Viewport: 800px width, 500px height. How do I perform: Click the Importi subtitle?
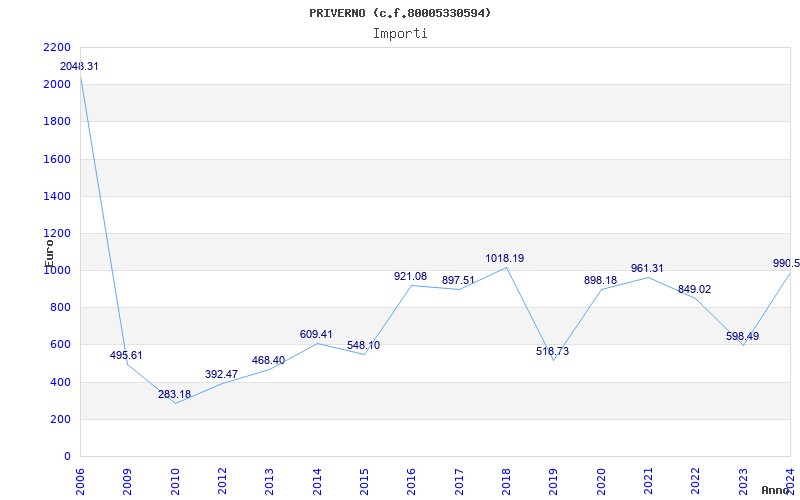point(400,34)
